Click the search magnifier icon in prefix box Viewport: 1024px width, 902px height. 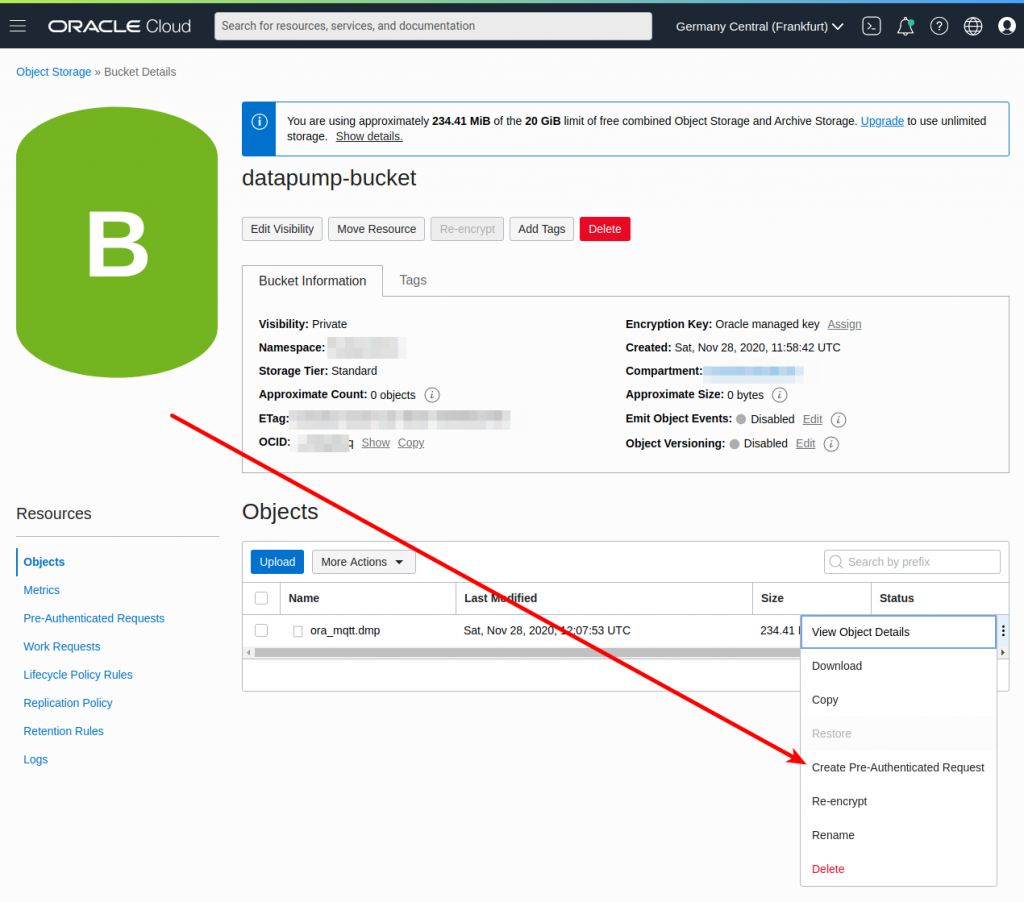(836, 562)
